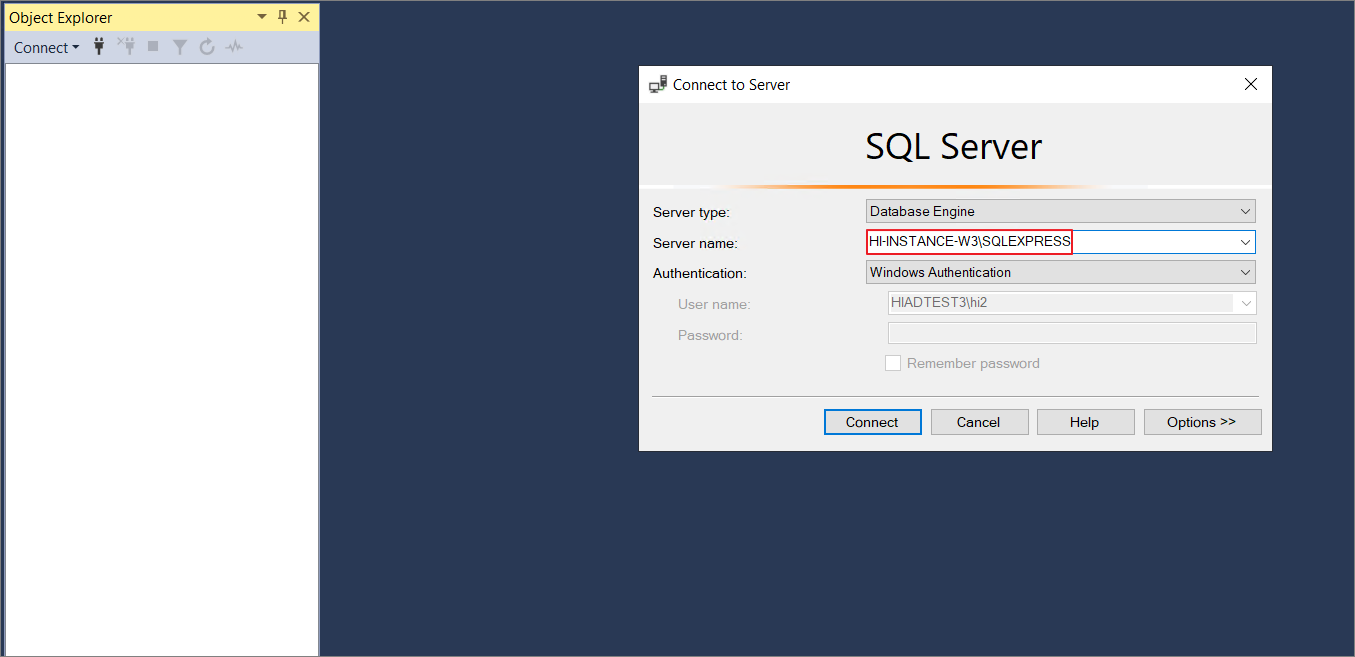Viewport: 1355px width, 657px height.
Task: Click the Password field
Action: 1072,334
